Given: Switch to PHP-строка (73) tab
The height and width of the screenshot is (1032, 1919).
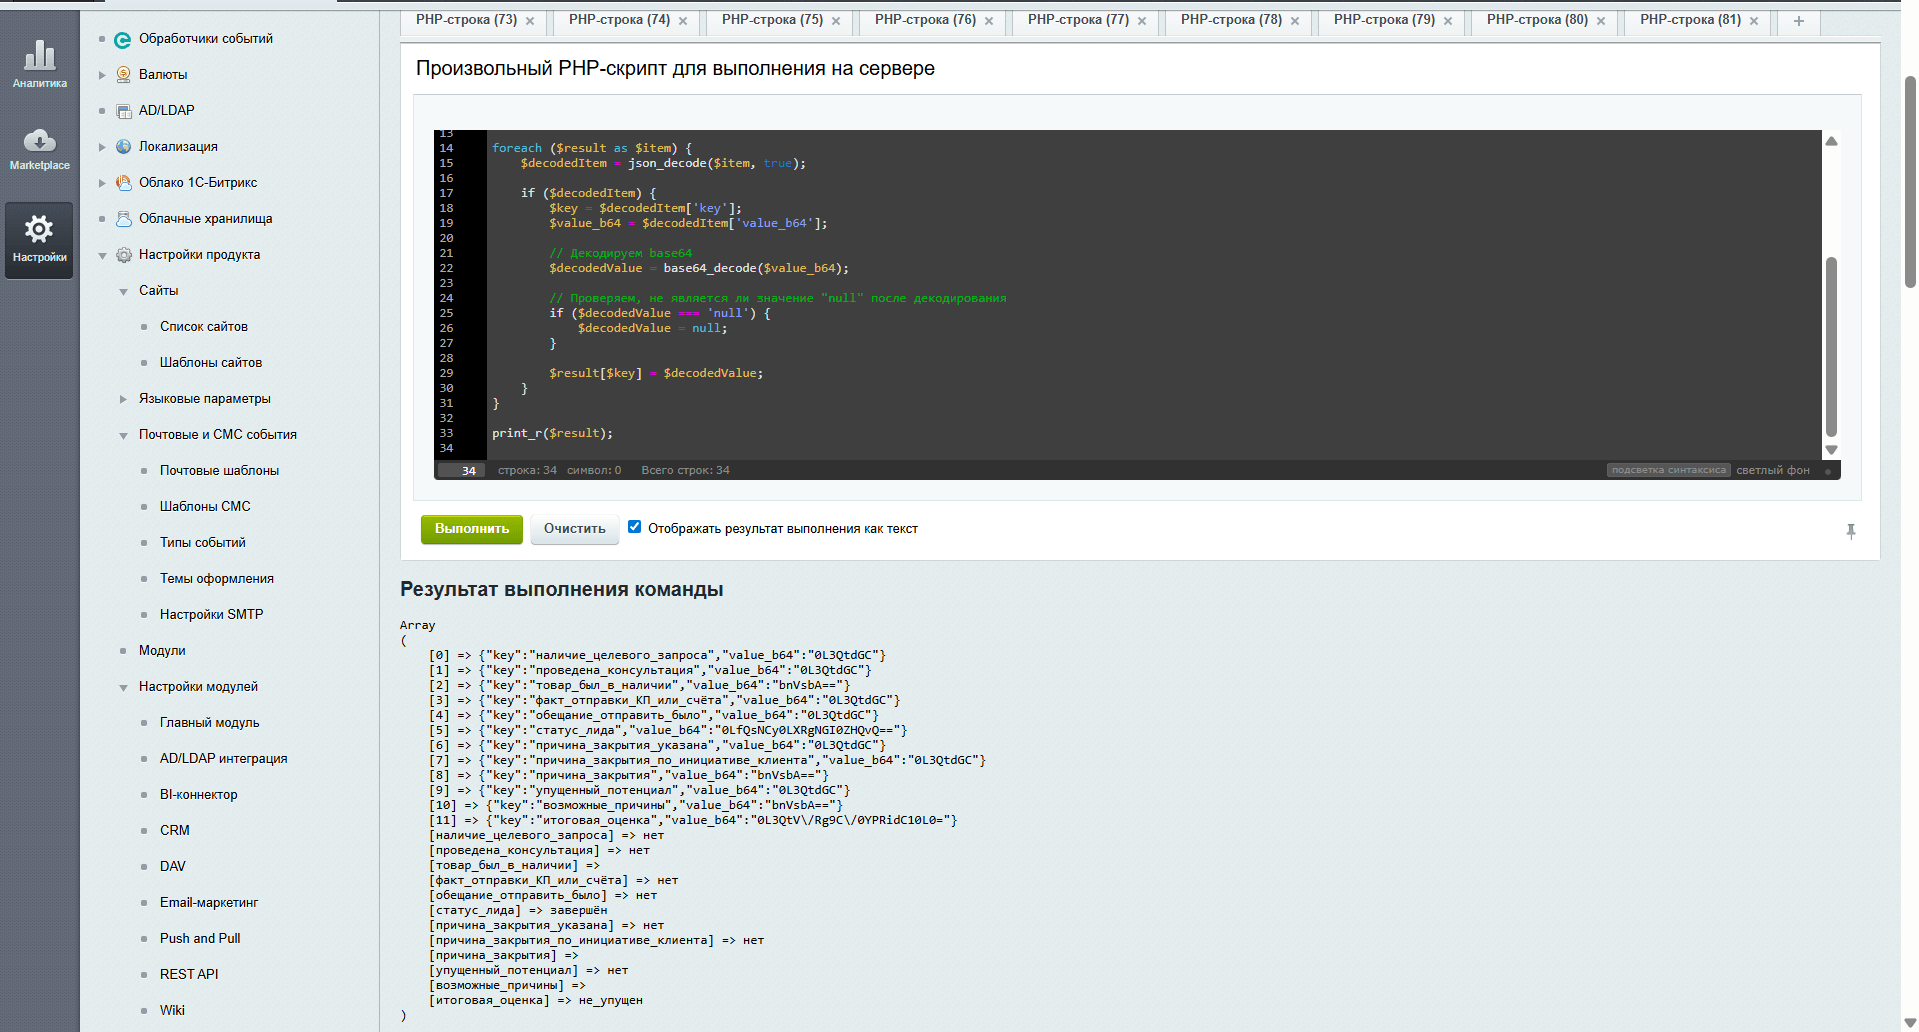Looking at the screenshot, I should [x=466, y=20].
